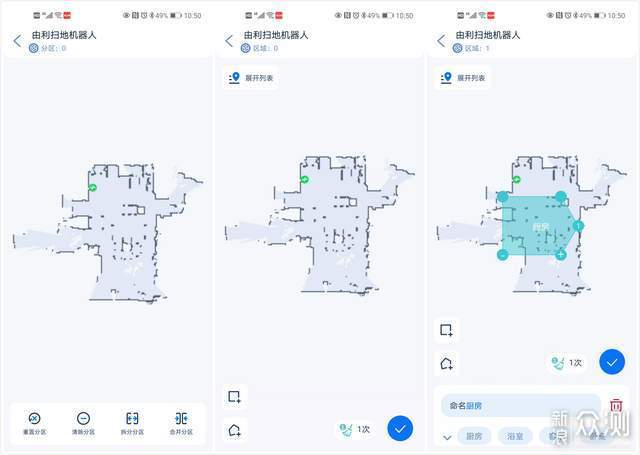The height and width of the screenshot is (455, 640).
Task: Toggle cleaning count 1次 in middle screen
Action: pyautogui.click(x=355, y=429)
